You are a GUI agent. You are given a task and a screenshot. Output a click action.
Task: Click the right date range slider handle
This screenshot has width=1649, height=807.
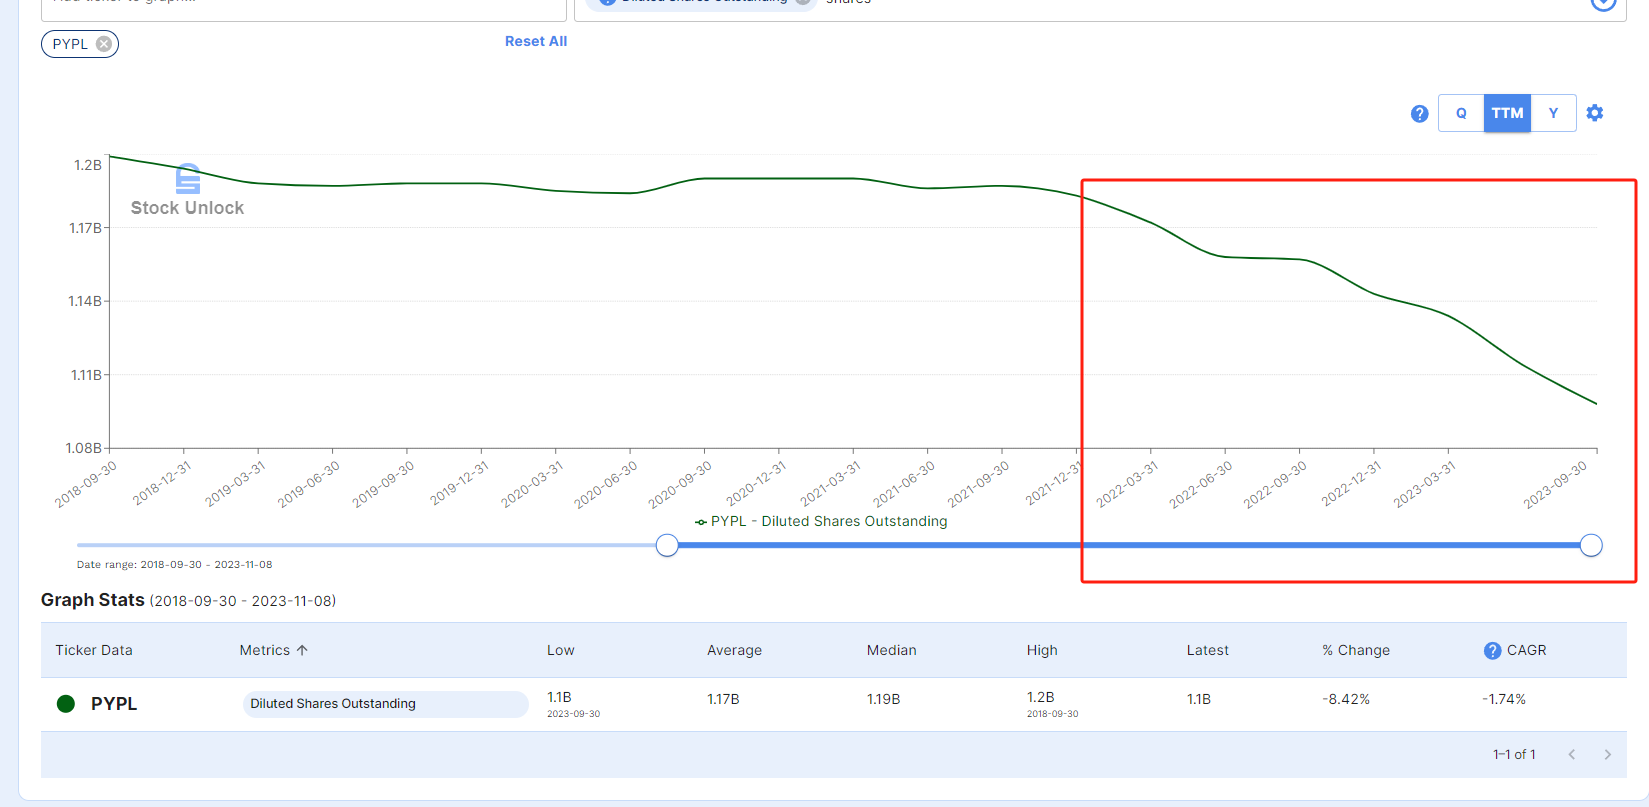coord(1591,545)
